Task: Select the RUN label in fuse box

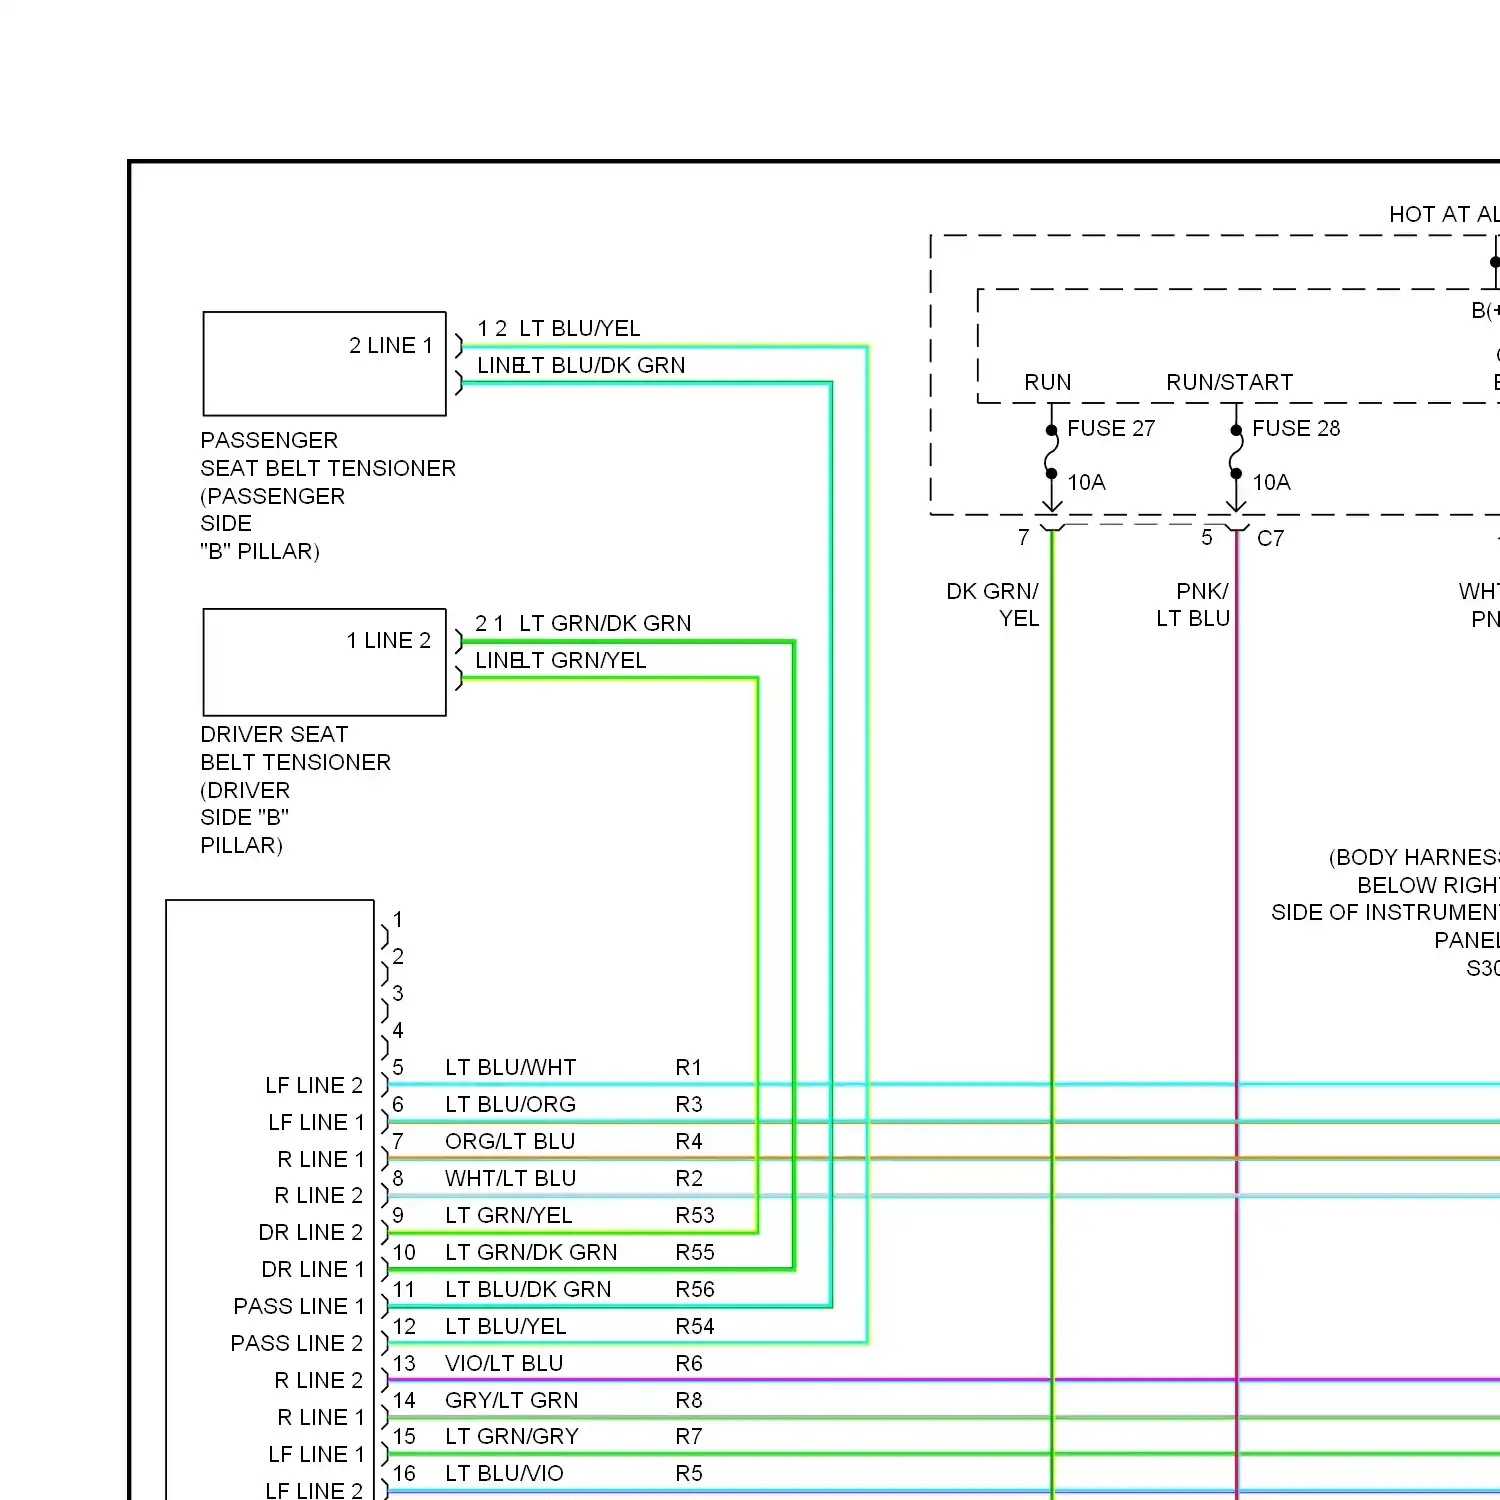Action: point(1047,382)
